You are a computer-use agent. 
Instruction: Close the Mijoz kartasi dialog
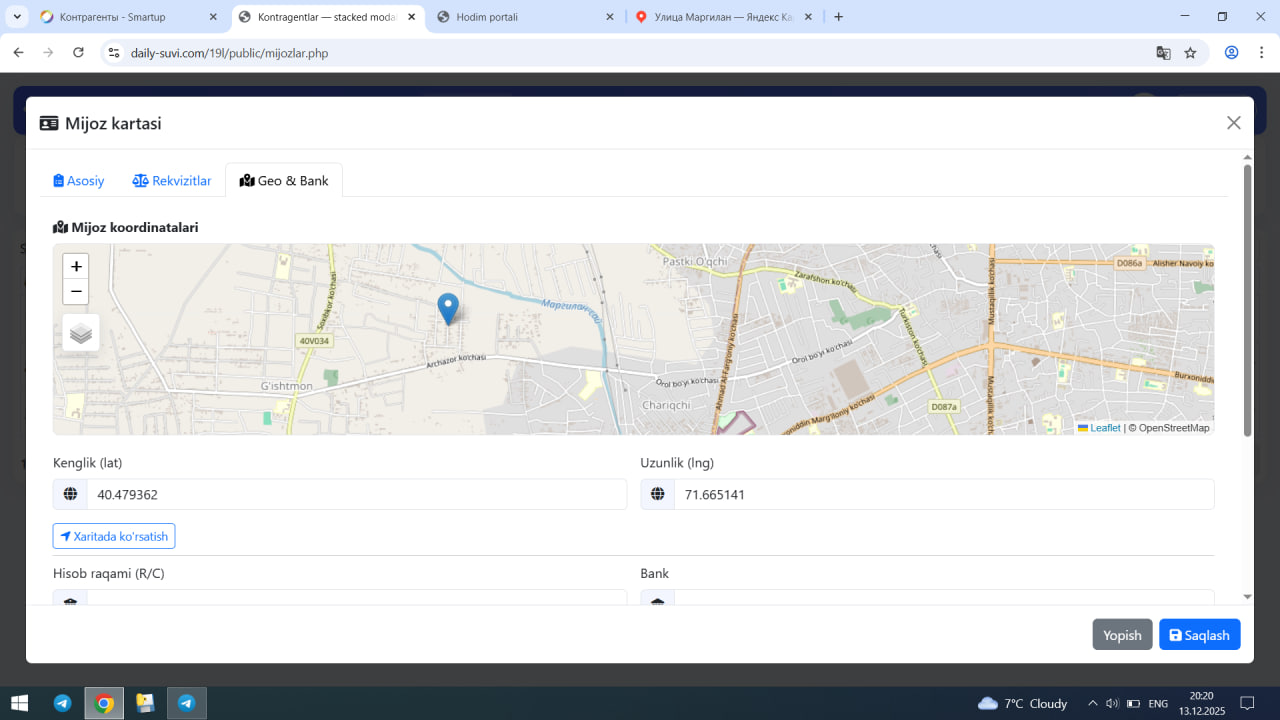pyautogui.click(x=1234, y=123)
